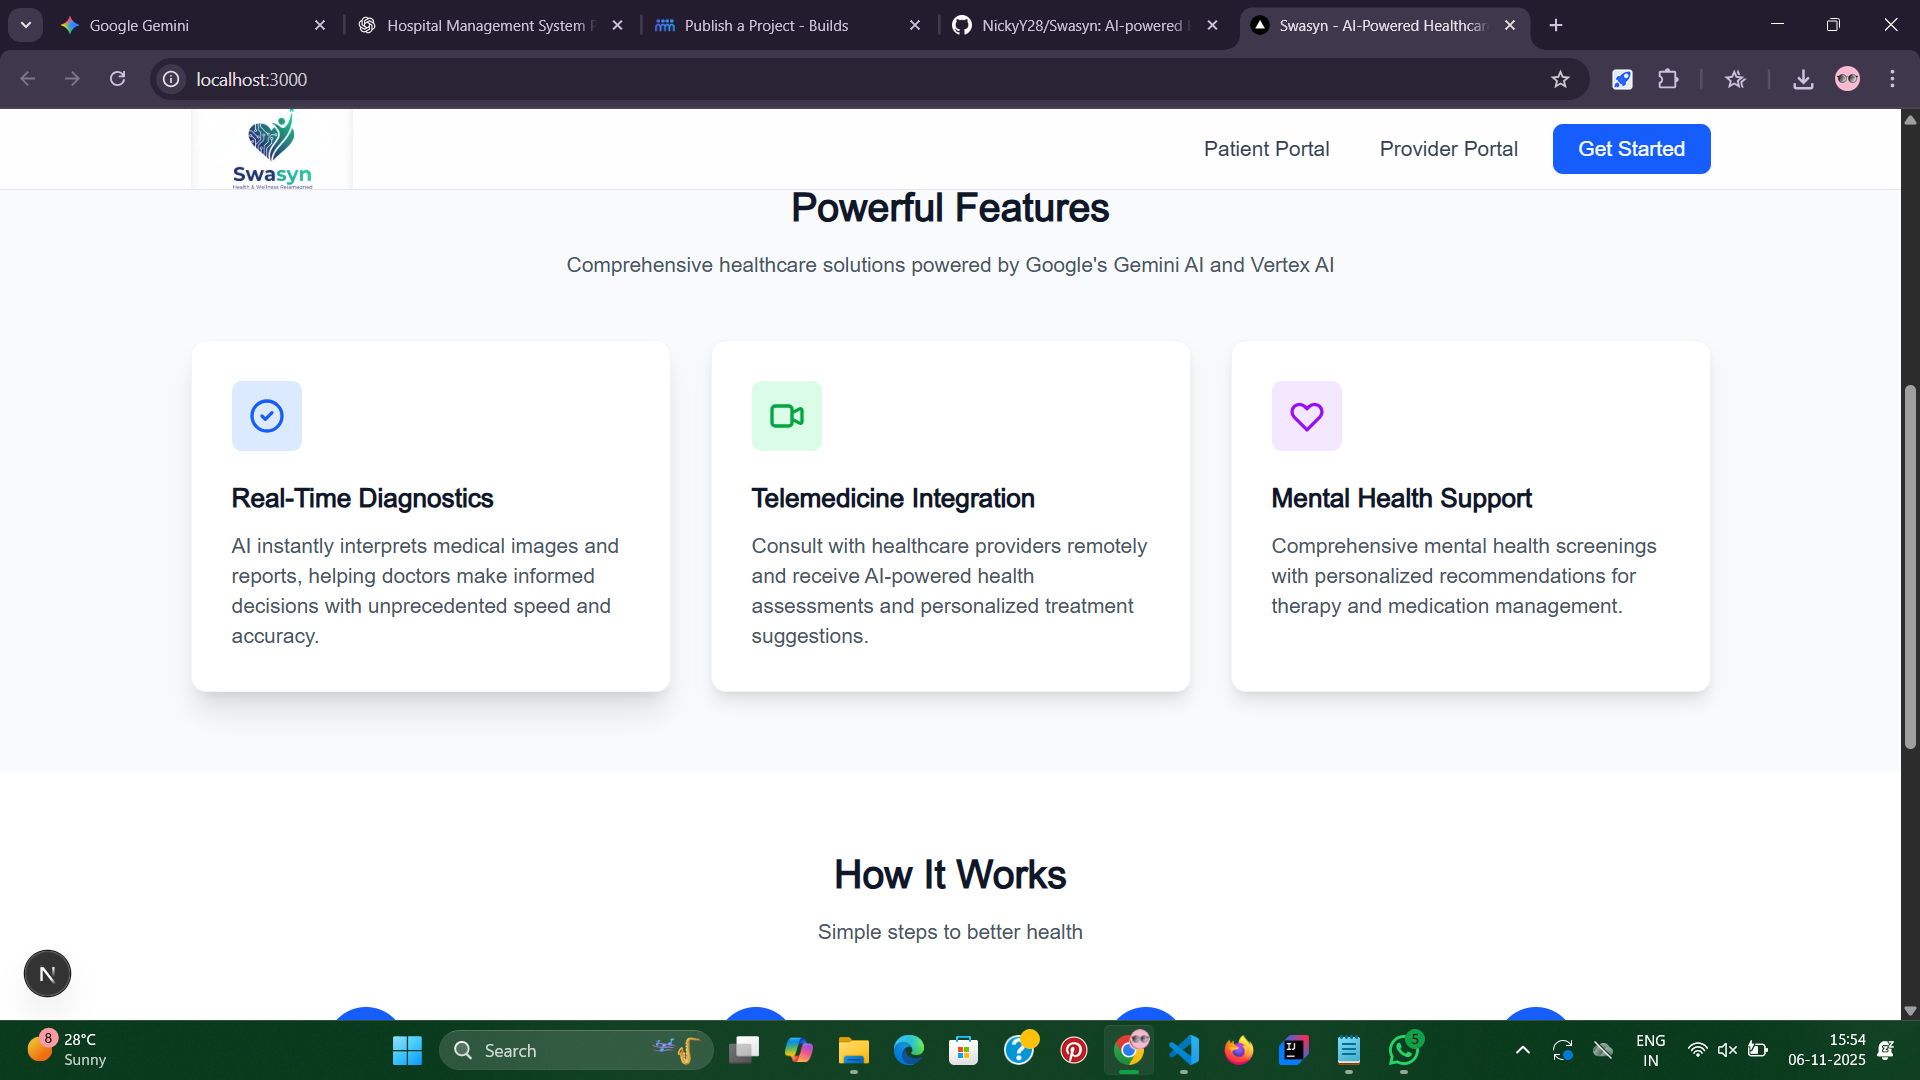Show hidden system tray icons
This screenshot has height=1080, width=1920.
[1522, 1050]
